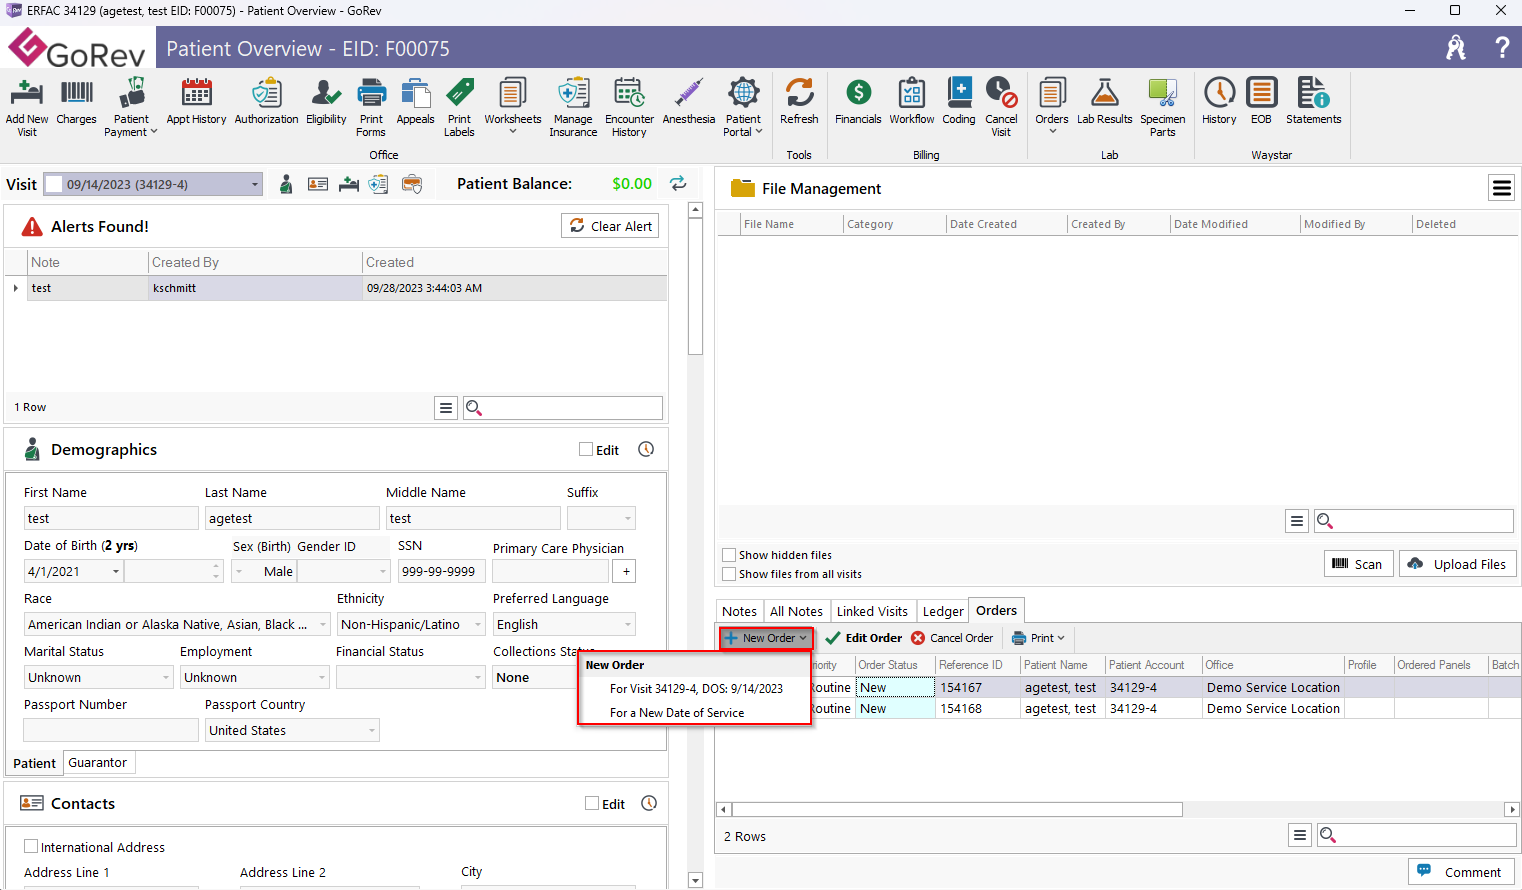
Task: Click Cancel Order button
Action: (952, 638)
